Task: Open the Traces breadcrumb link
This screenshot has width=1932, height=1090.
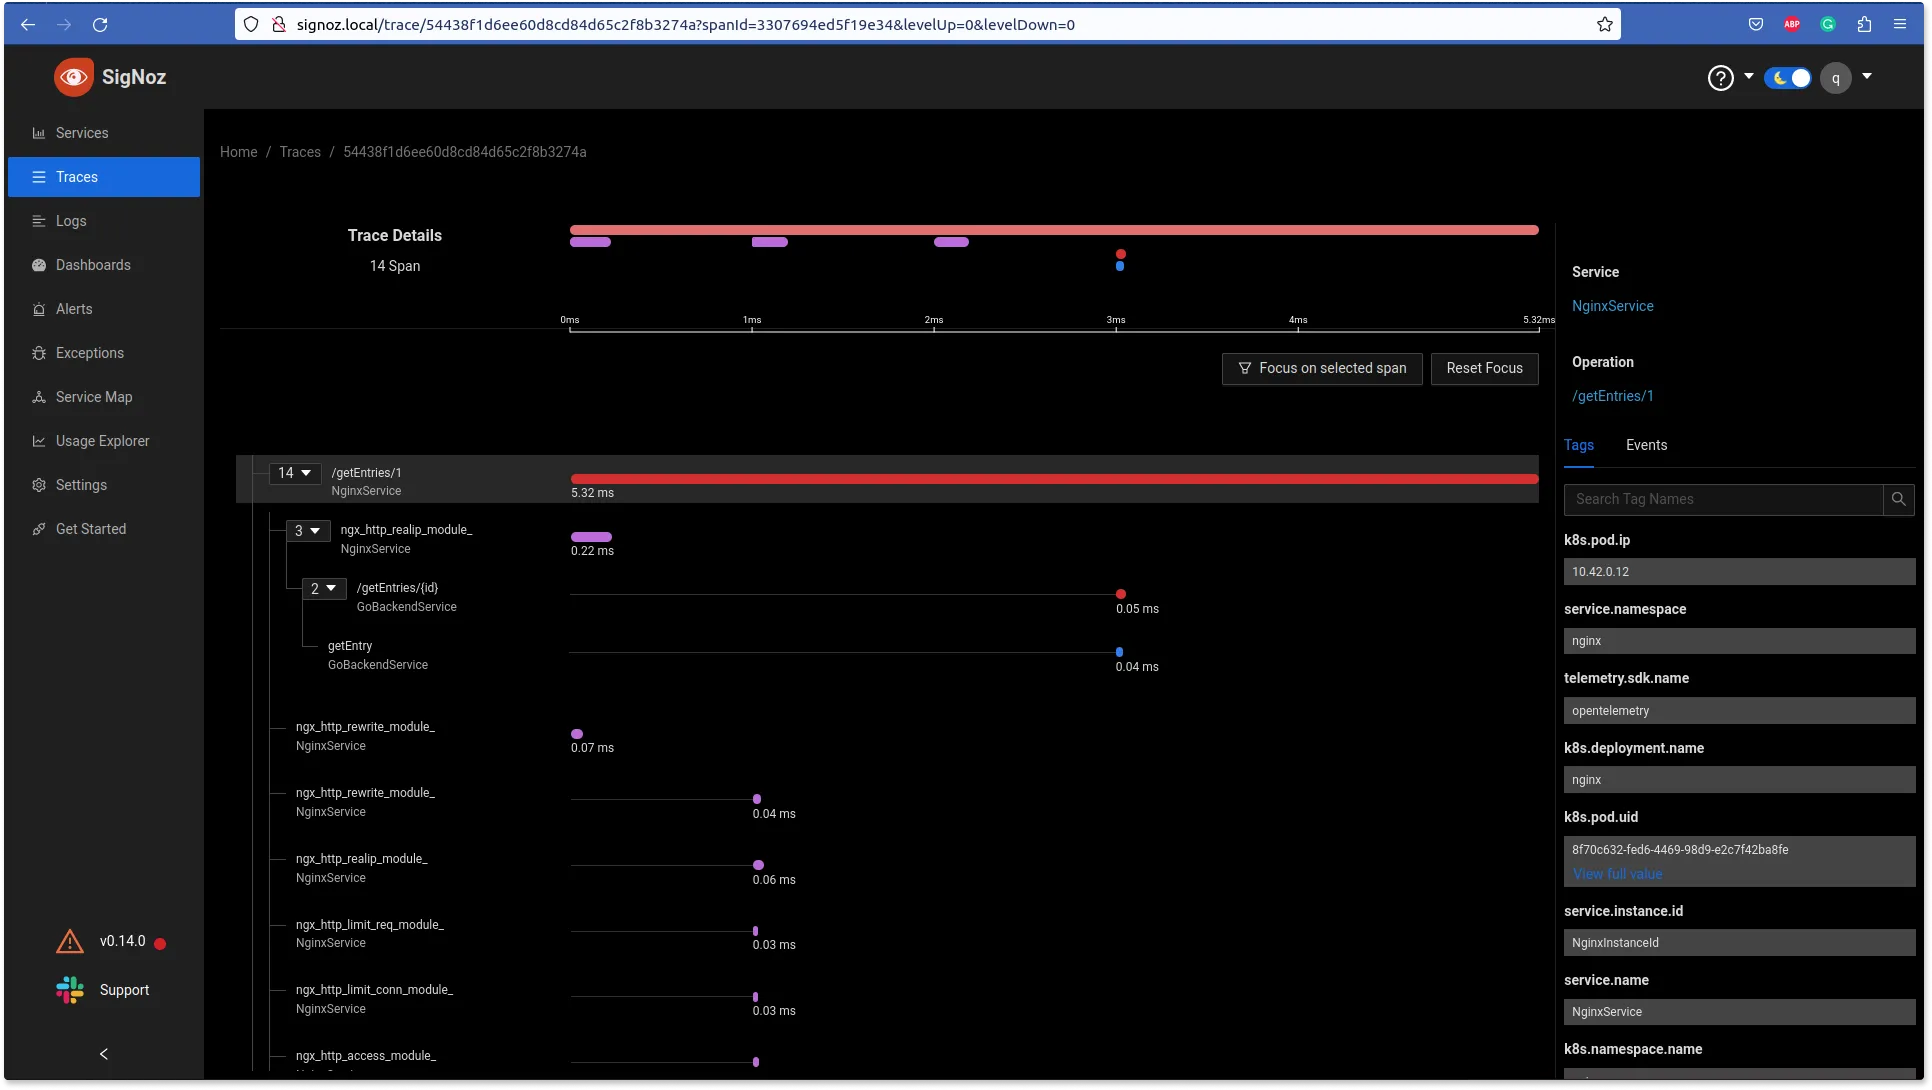Action: pyautogui.click(x=300, y=152)
